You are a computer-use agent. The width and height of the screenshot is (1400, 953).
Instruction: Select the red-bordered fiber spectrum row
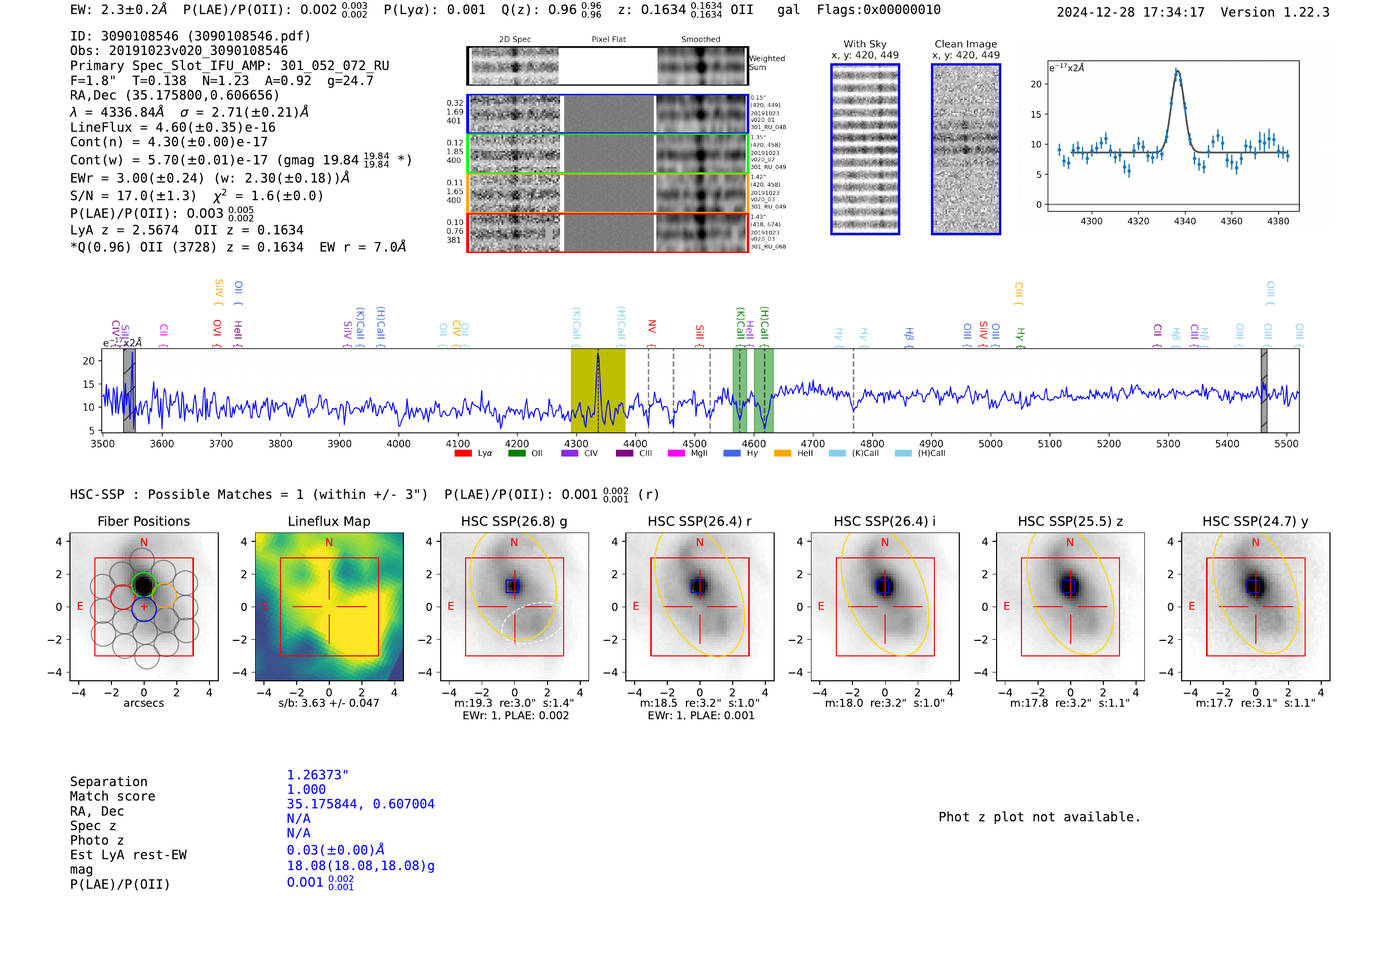coord(607,232)
